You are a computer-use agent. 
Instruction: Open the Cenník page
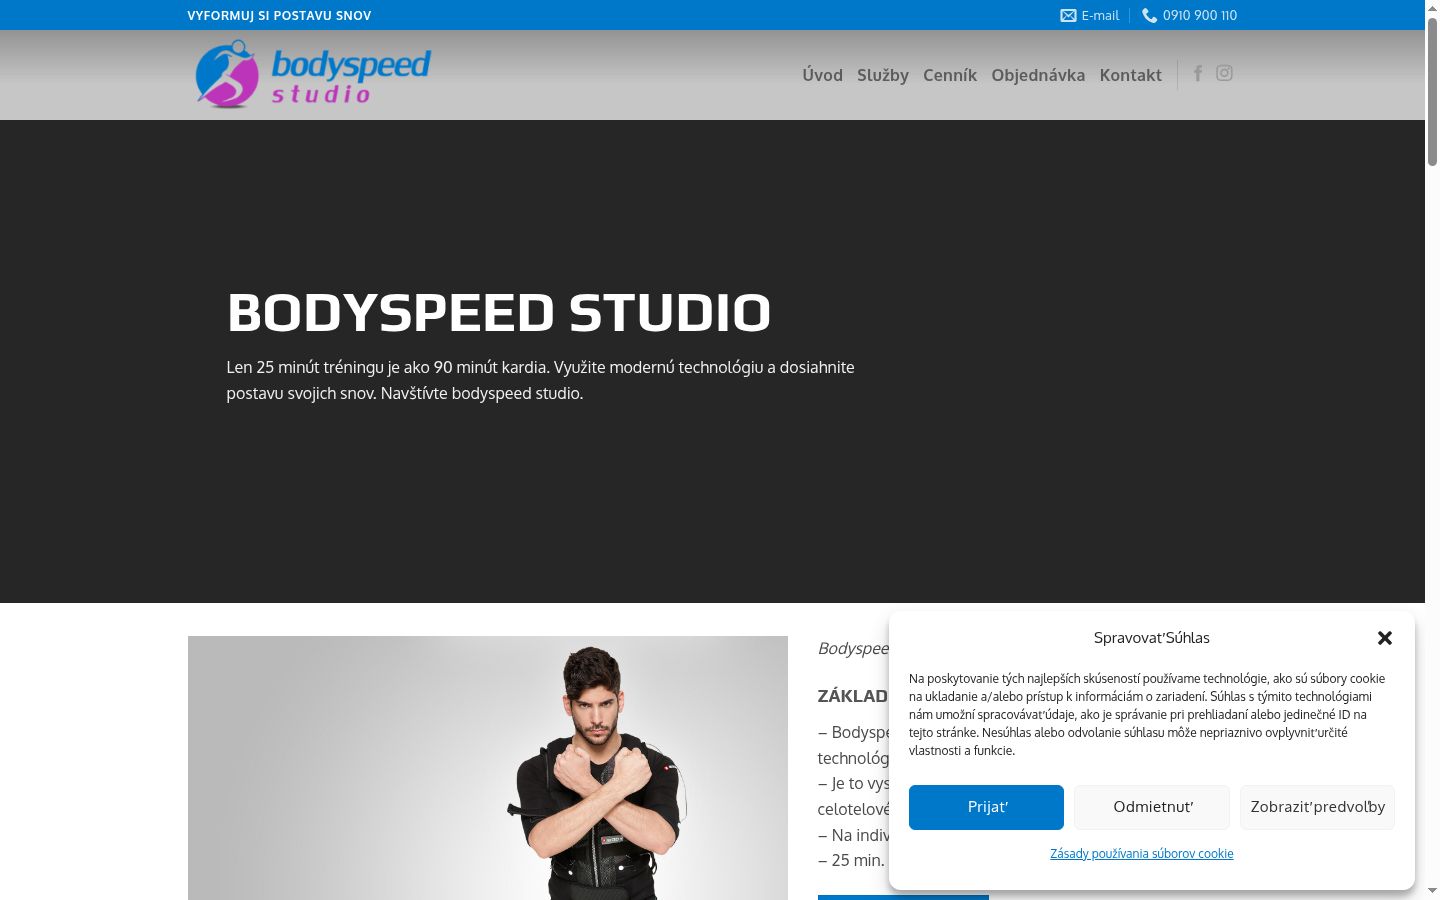(950, 75)
